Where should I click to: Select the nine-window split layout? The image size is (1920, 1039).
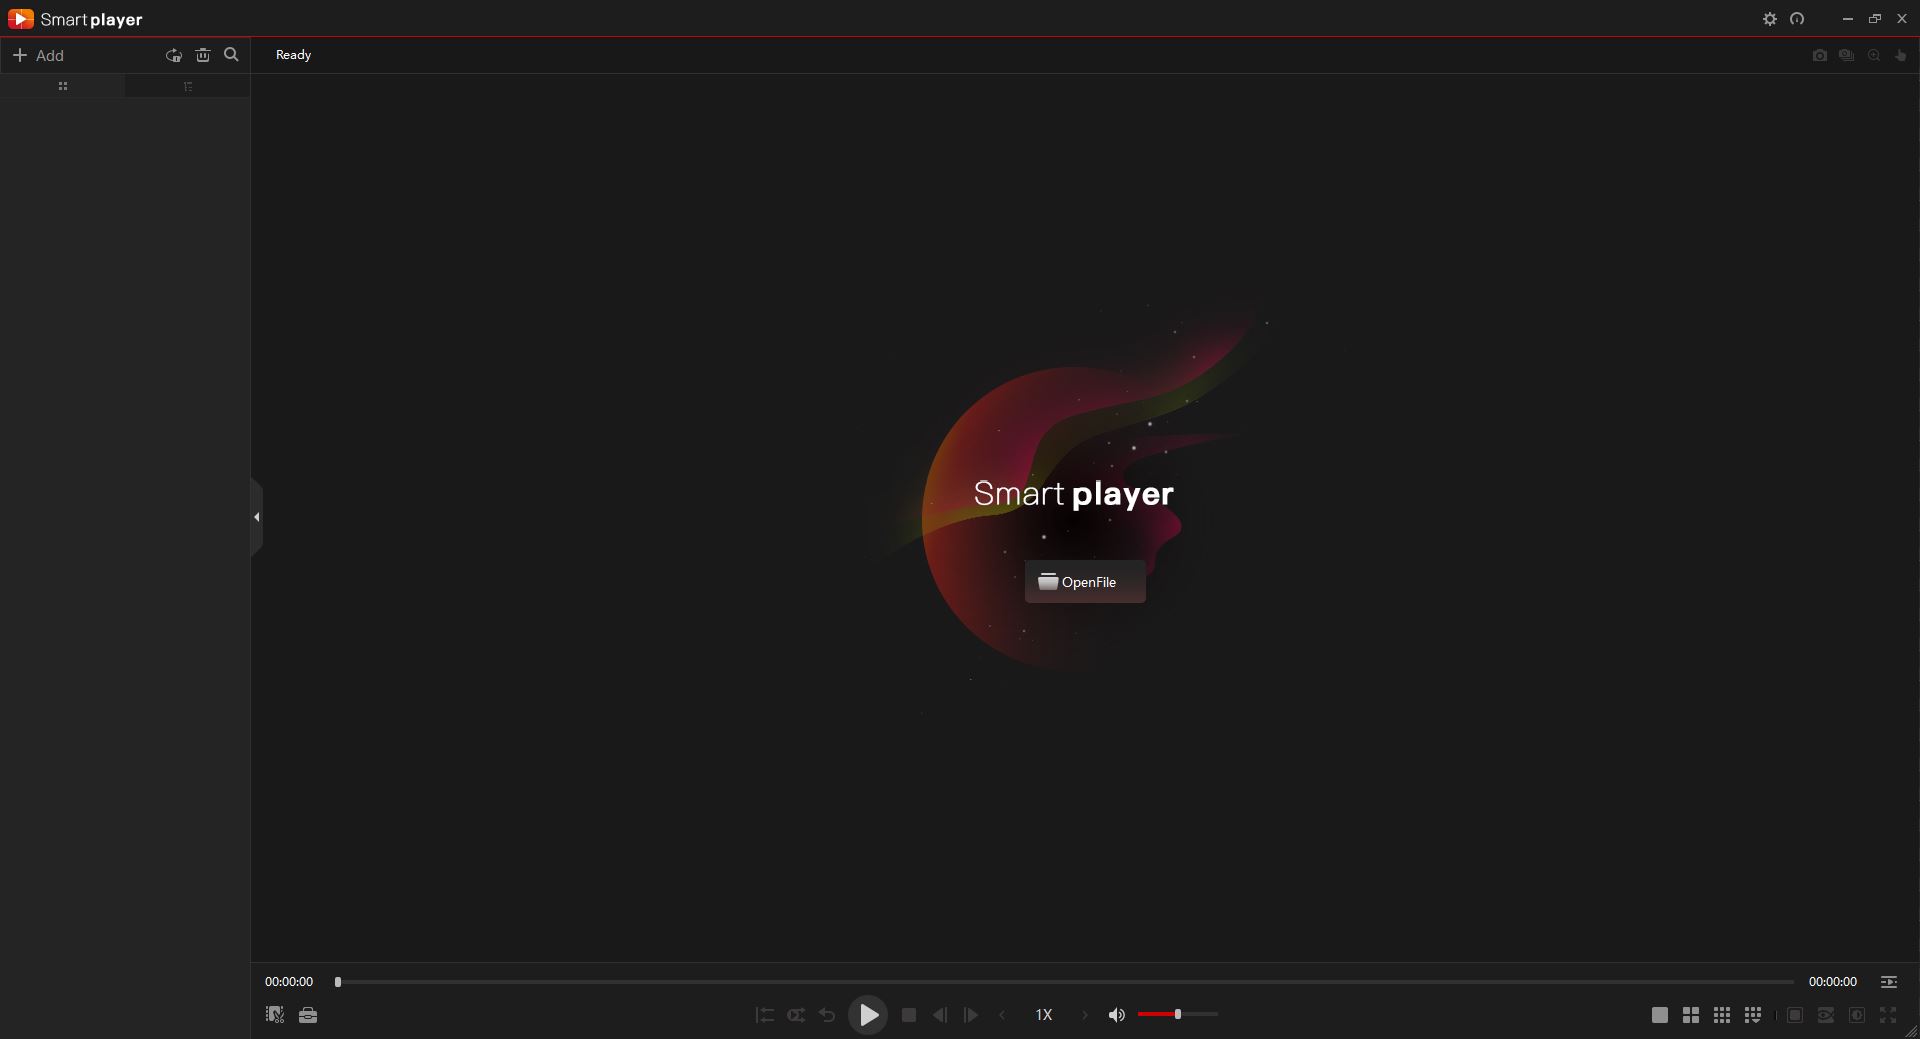pyautogui.click(x=1722, y=1015)
